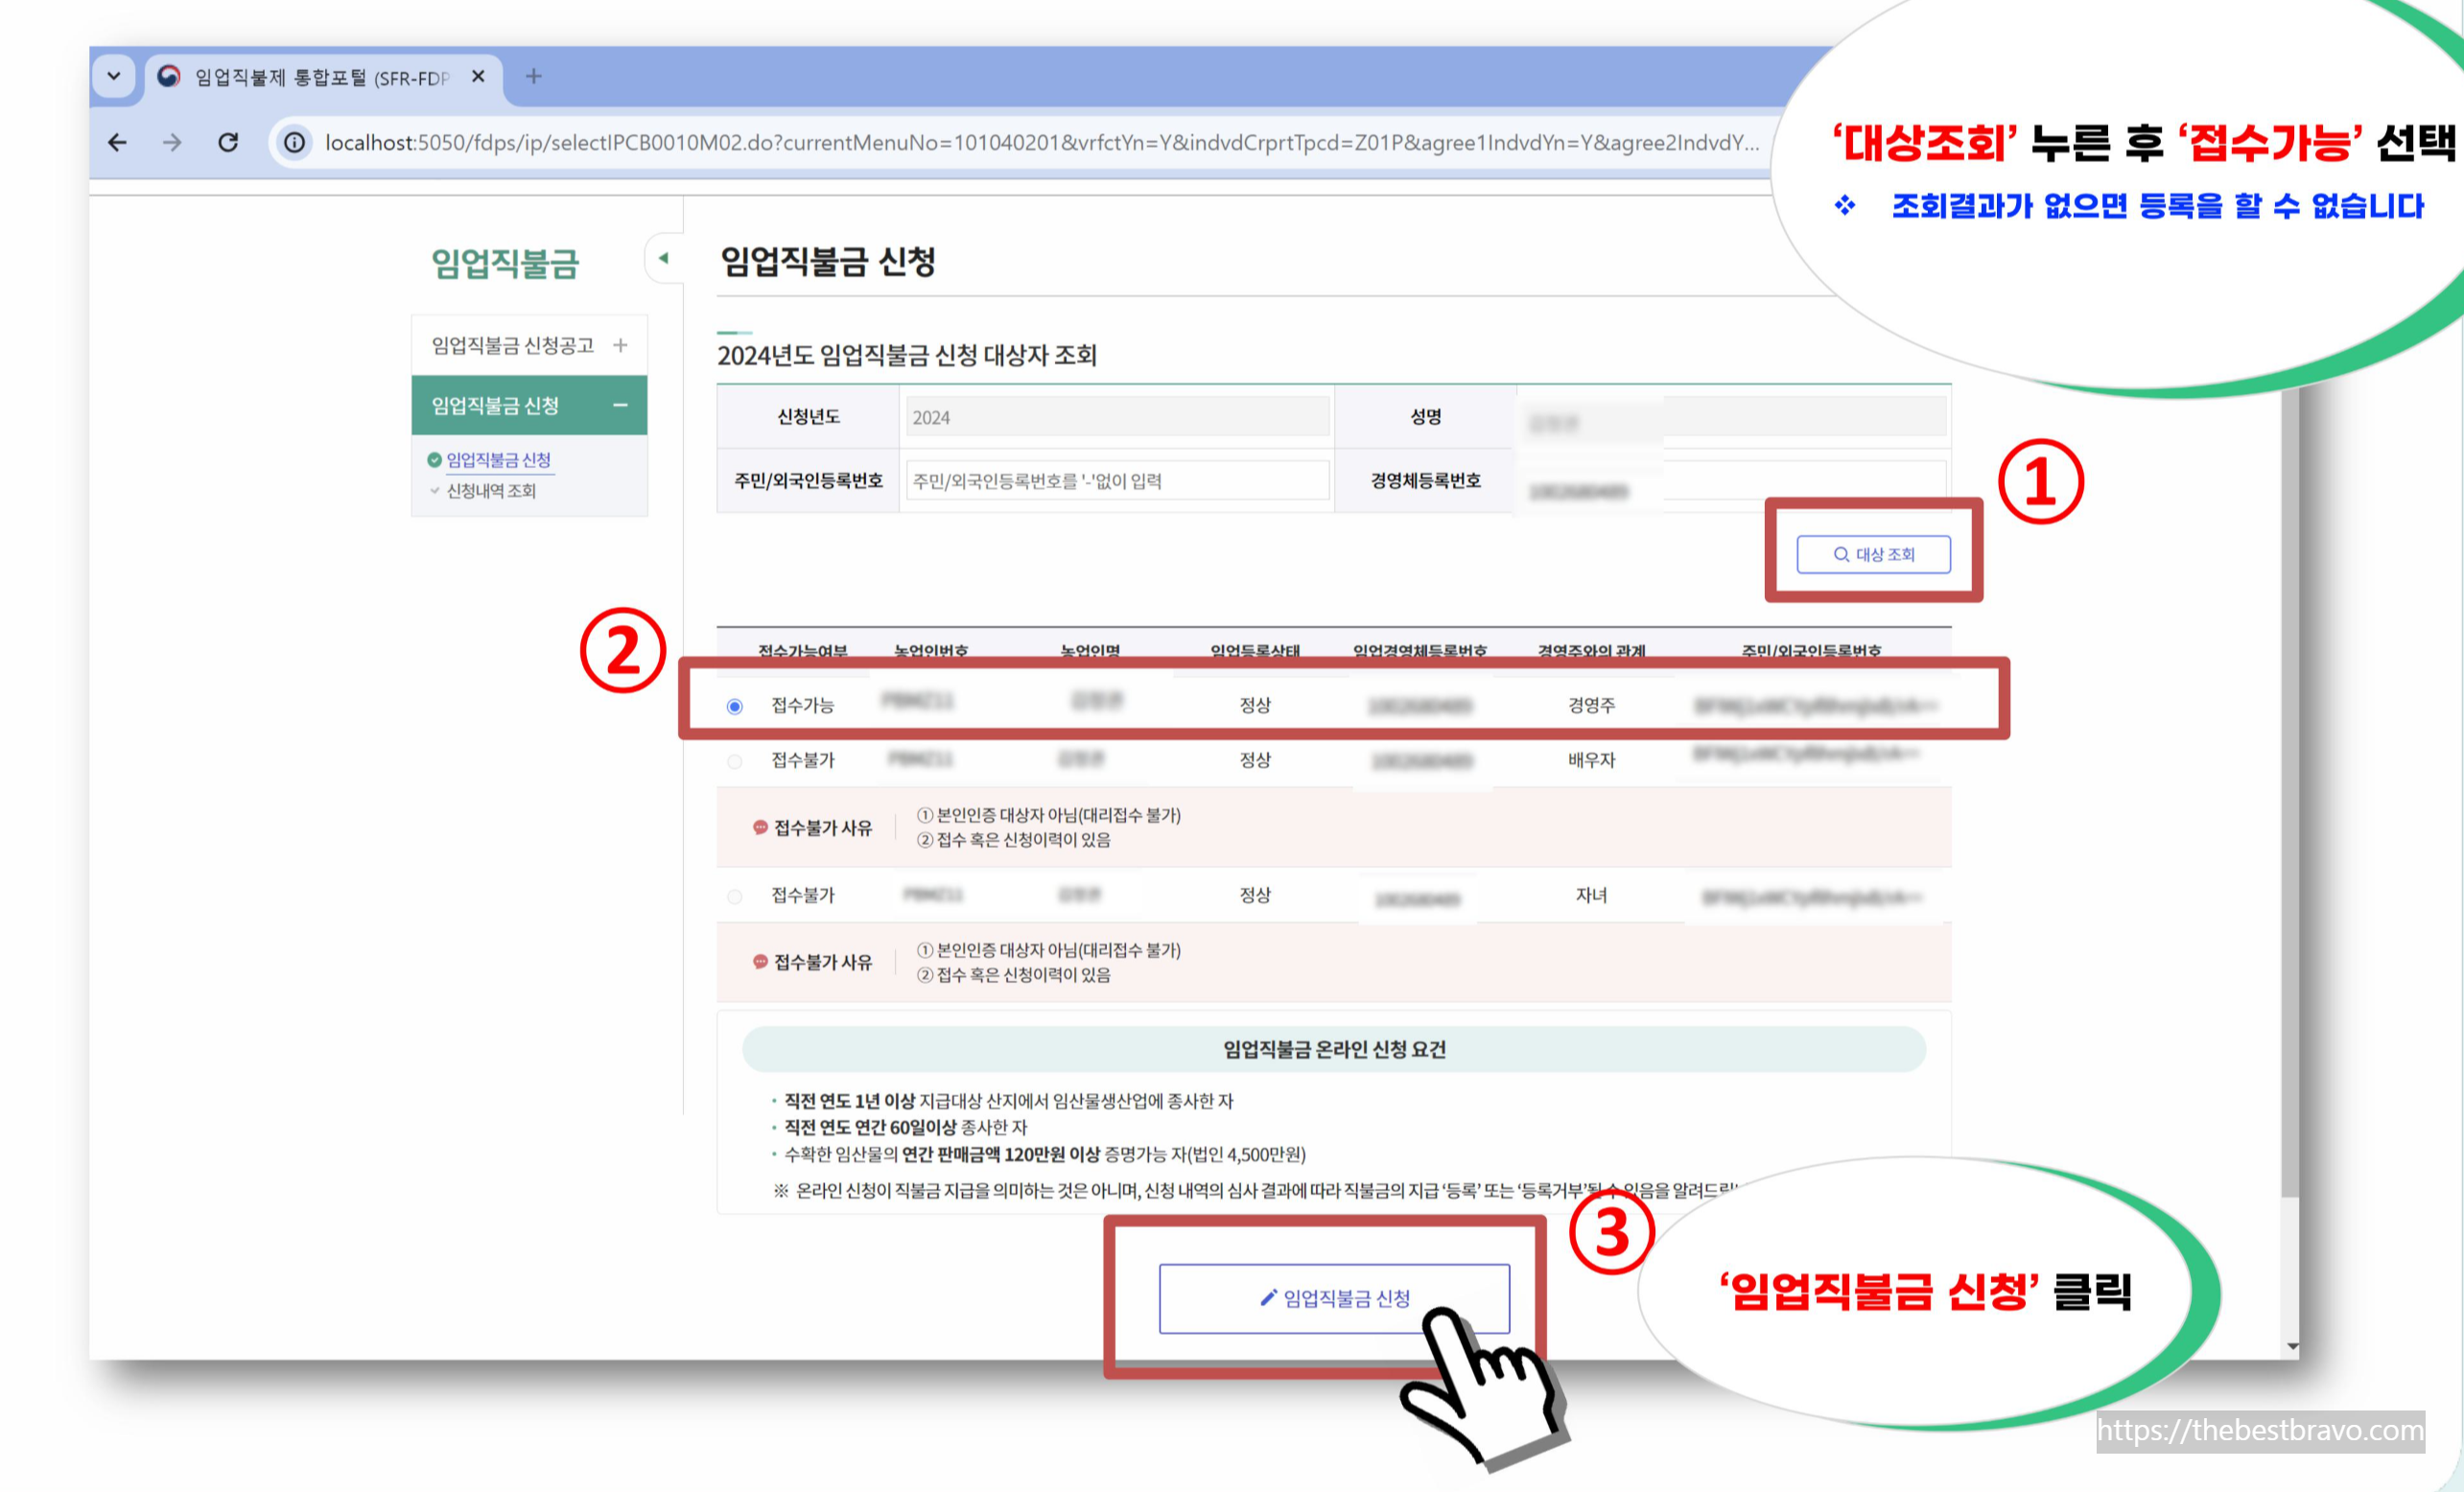2464x1492 pixels.
Task: Click the browser forward arrow
Action: pyautogui.click(x=172, y=142)
